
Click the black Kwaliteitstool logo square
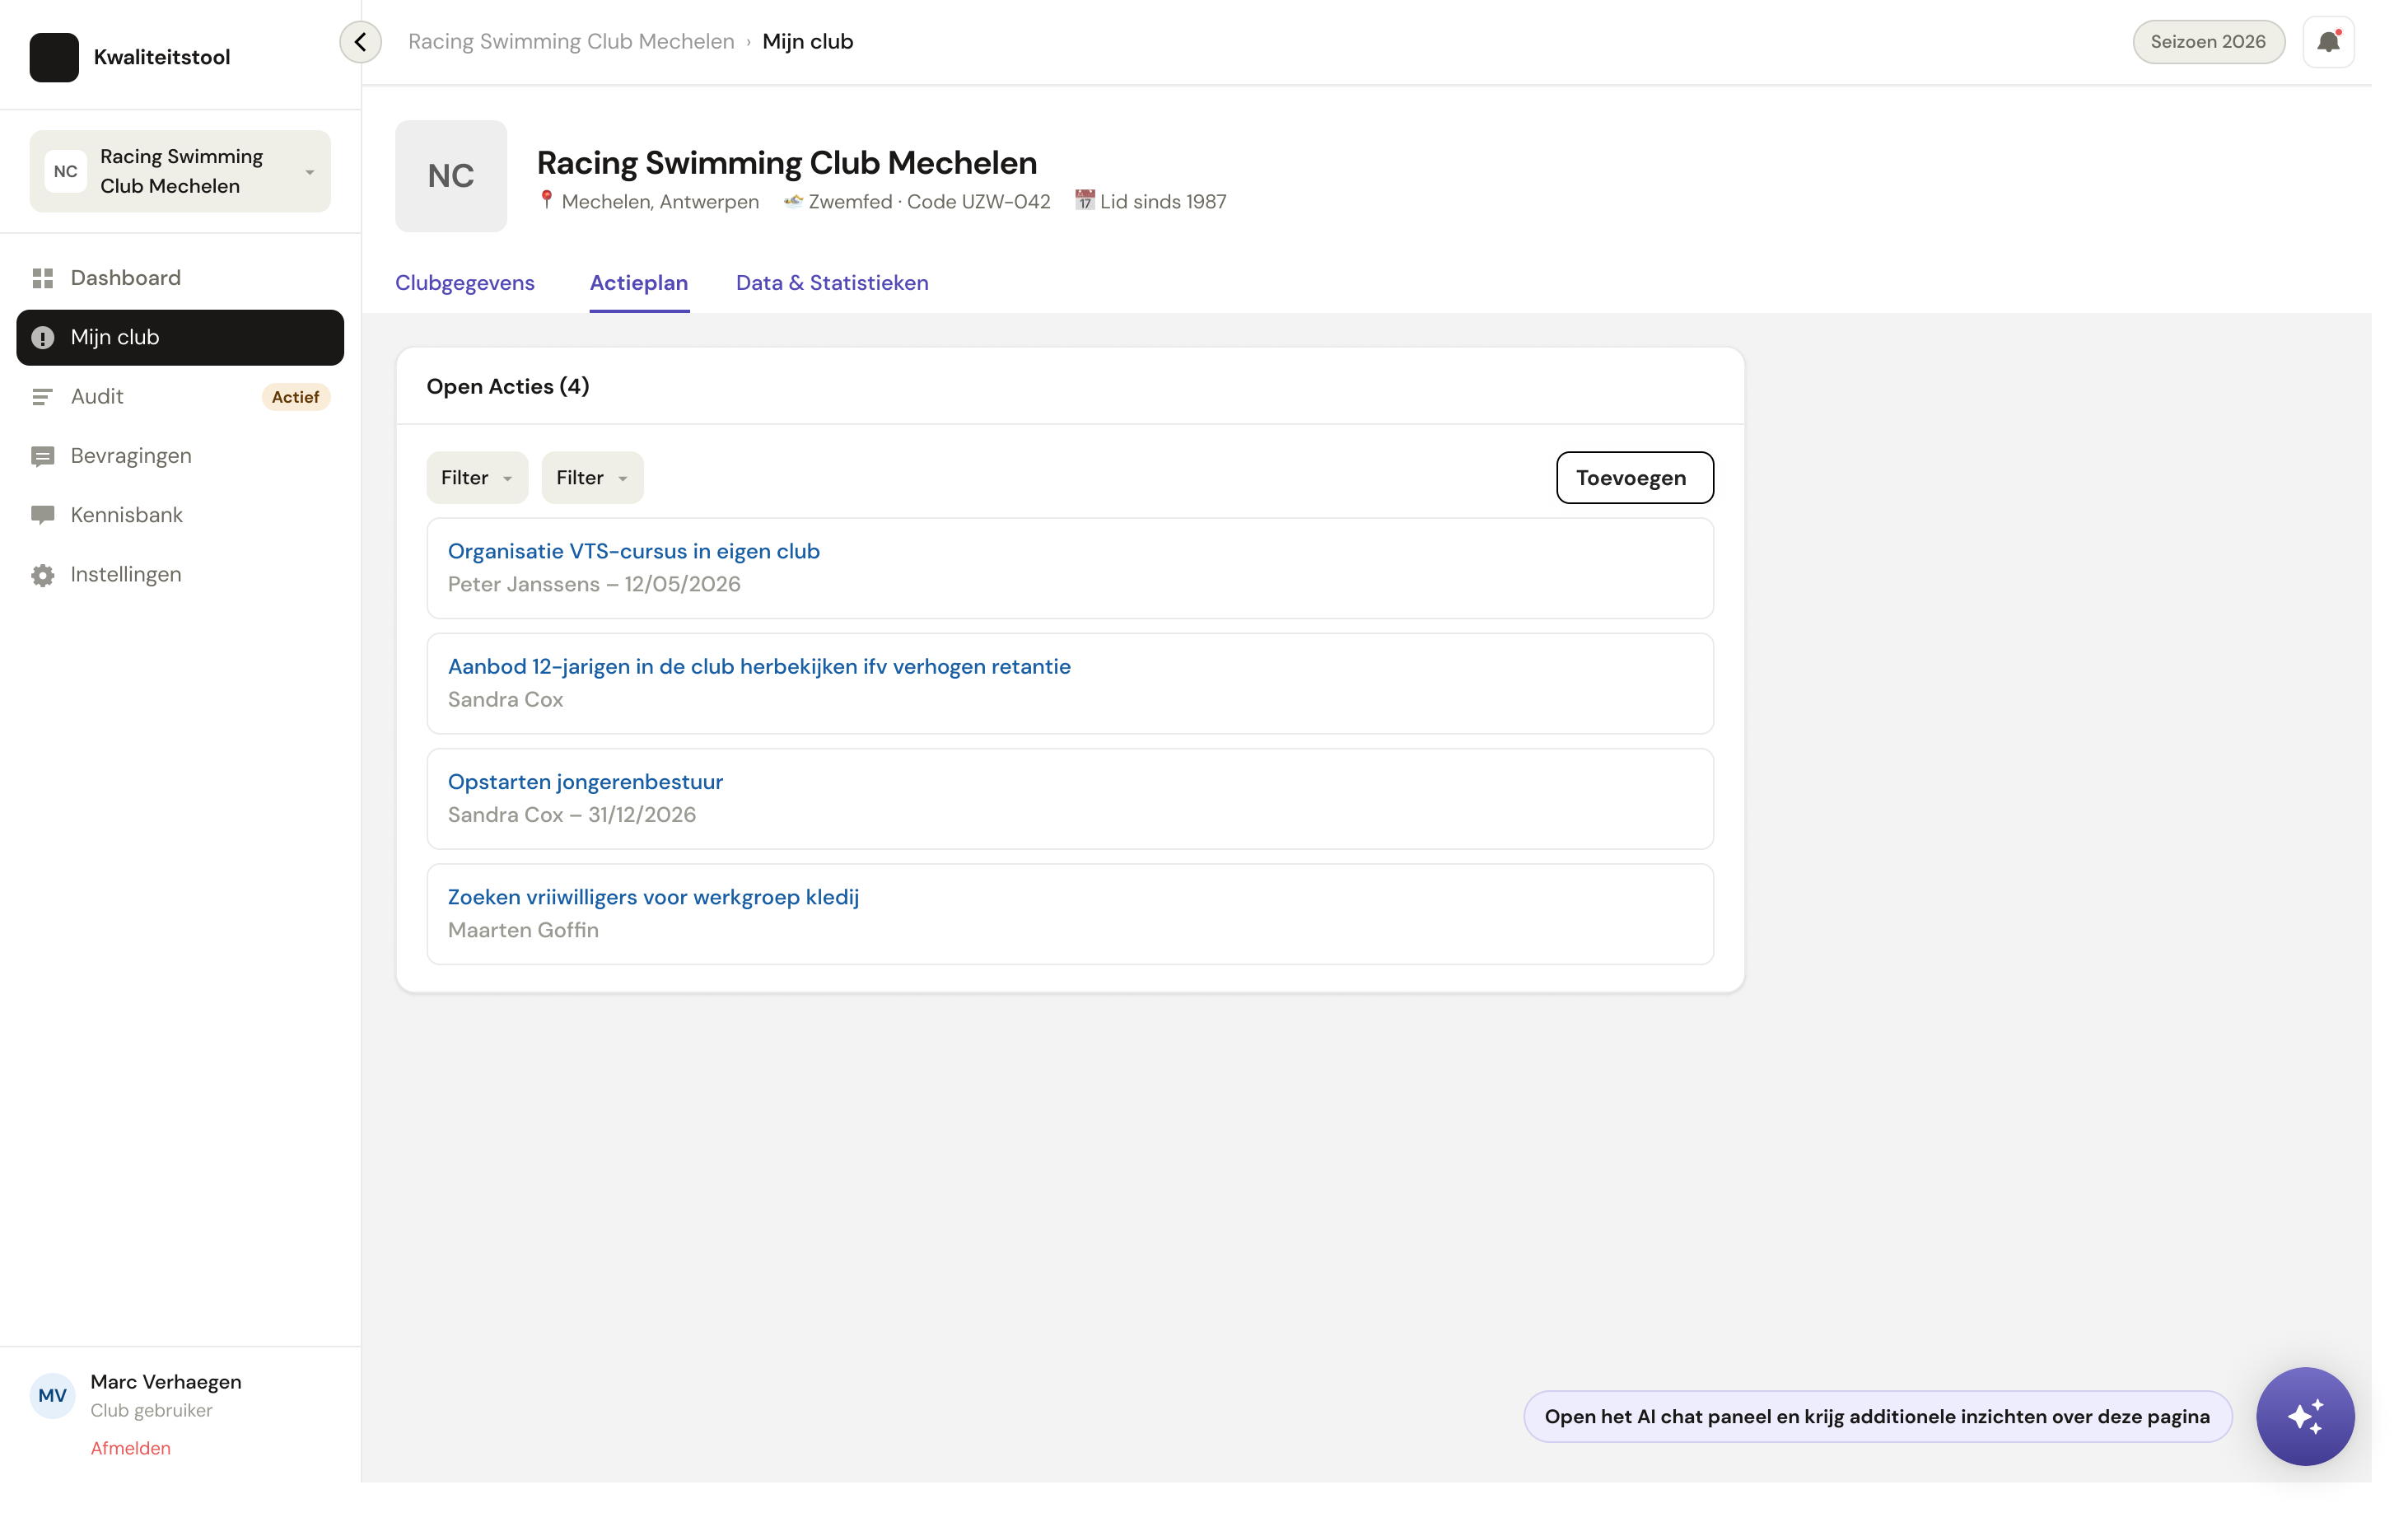click(54, 57)
